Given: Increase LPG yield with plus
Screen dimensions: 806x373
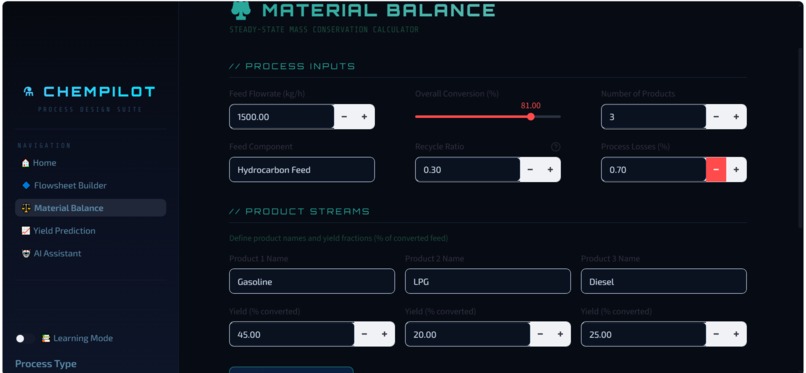Looking at the screenshot, I should 560,334.
